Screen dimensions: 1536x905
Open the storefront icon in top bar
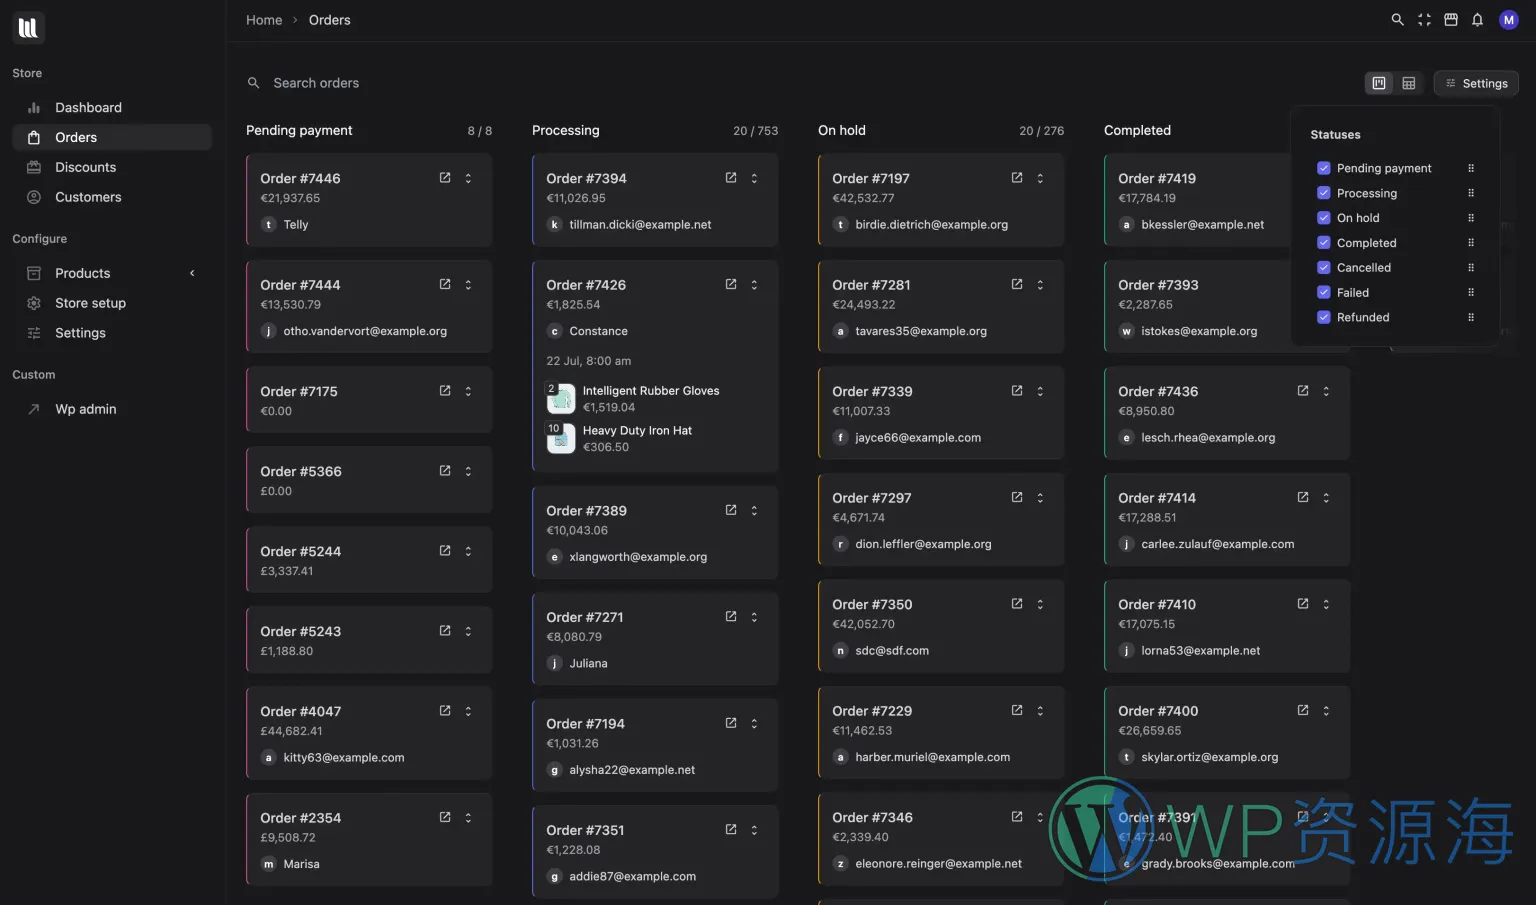coord(1451,20)
